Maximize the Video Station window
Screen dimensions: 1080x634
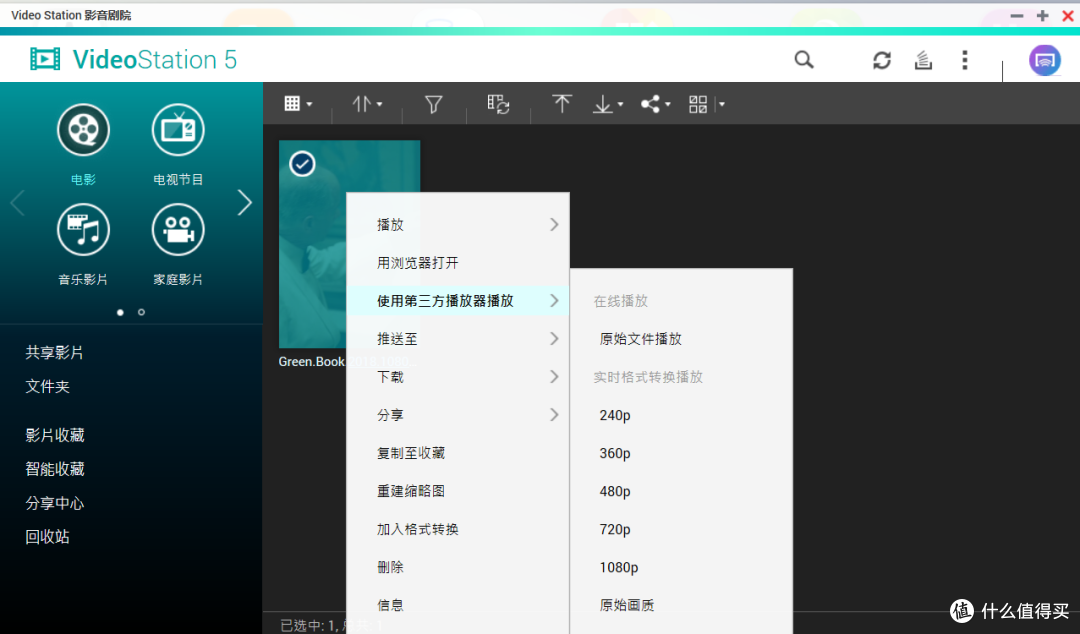click(1042, 15)
